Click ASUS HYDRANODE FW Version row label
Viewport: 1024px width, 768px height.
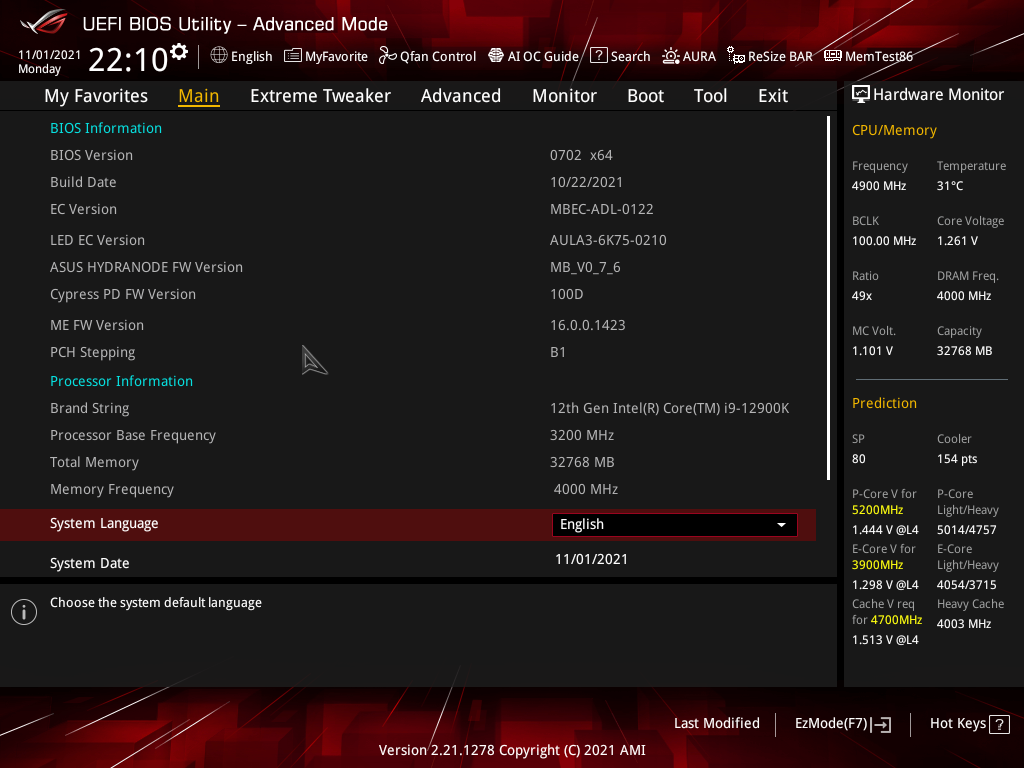coord(146,267)
